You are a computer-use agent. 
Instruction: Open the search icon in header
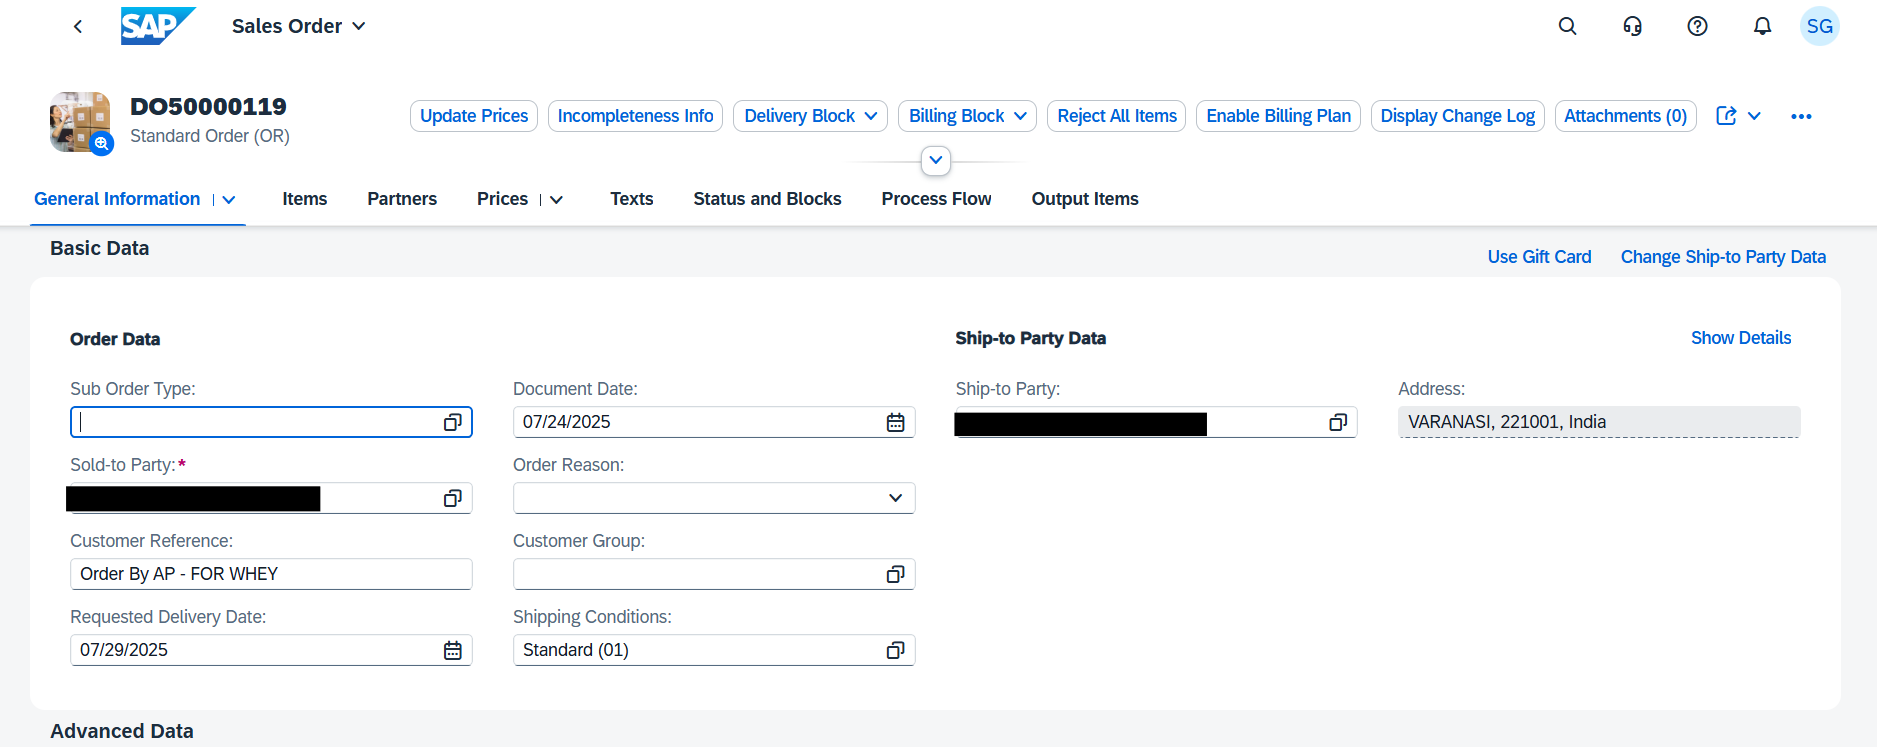click(1567, 27)
